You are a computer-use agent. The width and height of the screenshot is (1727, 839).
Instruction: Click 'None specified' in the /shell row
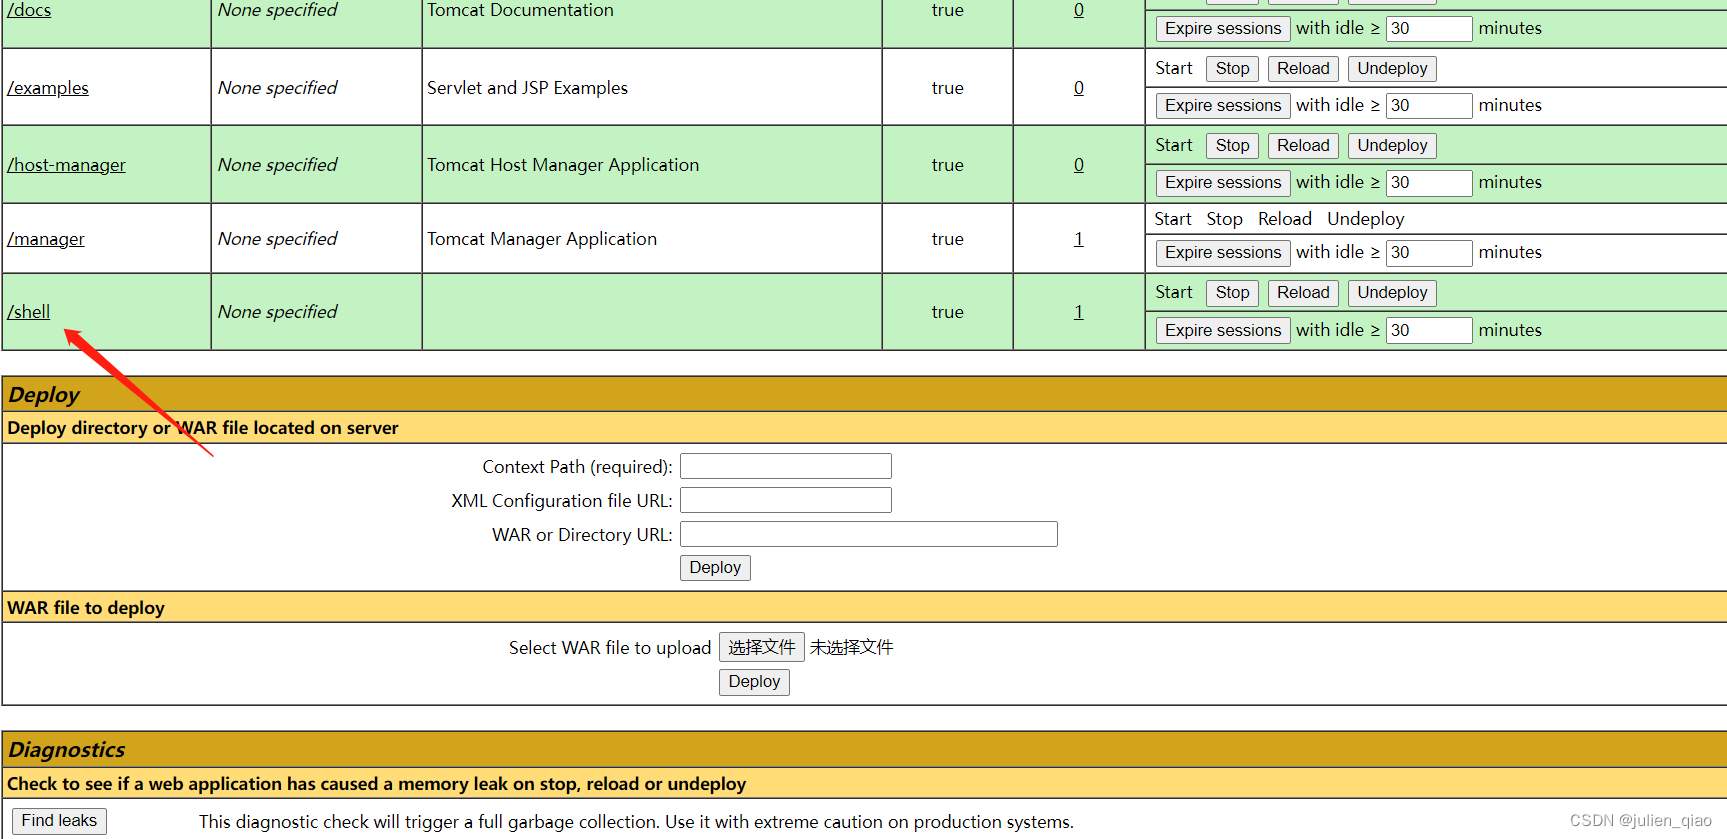(278, 312)
